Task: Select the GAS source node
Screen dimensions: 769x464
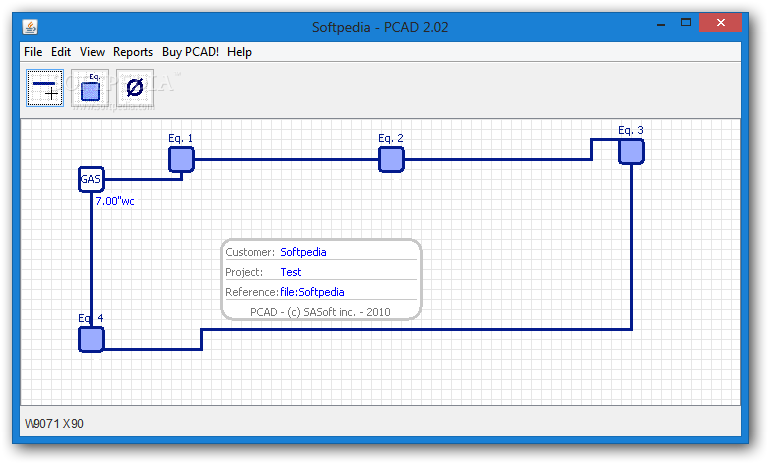Action: coord(91,179)
